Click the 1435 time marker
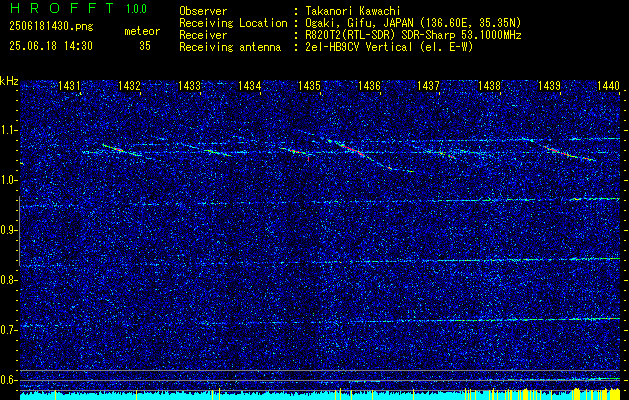The height and width of the screenshot is (400, 629). [309, 85]
